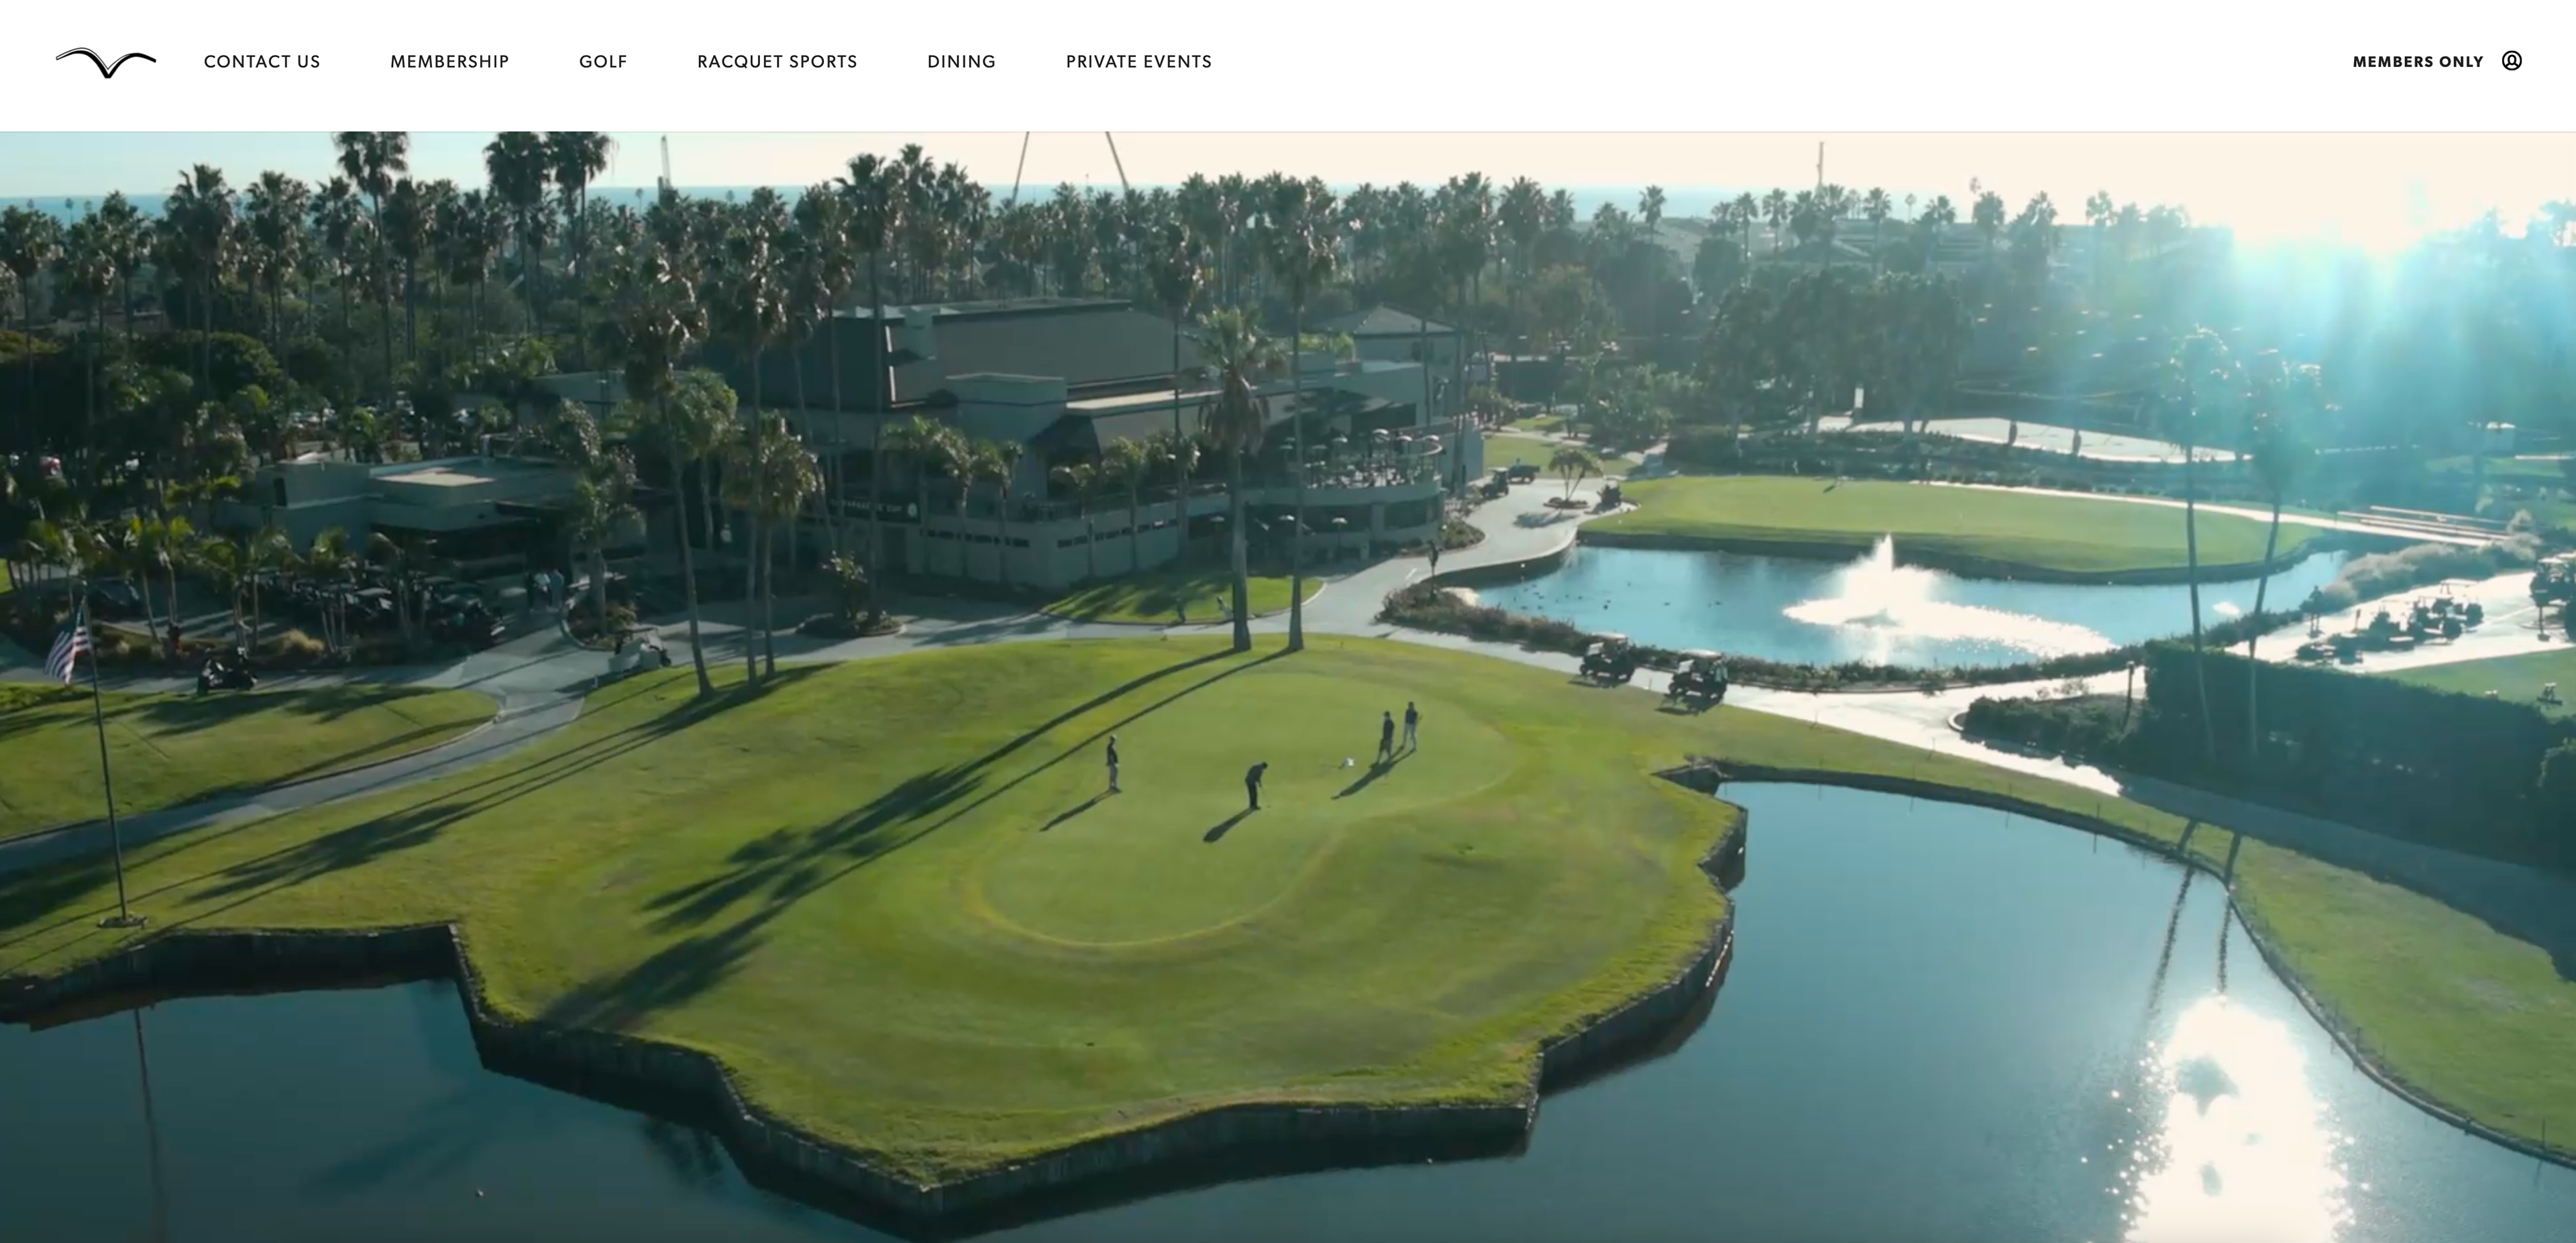Click the bird-shaped club logo
The height and width of the screenshot is (1243, 2576).
coord(106,62)
